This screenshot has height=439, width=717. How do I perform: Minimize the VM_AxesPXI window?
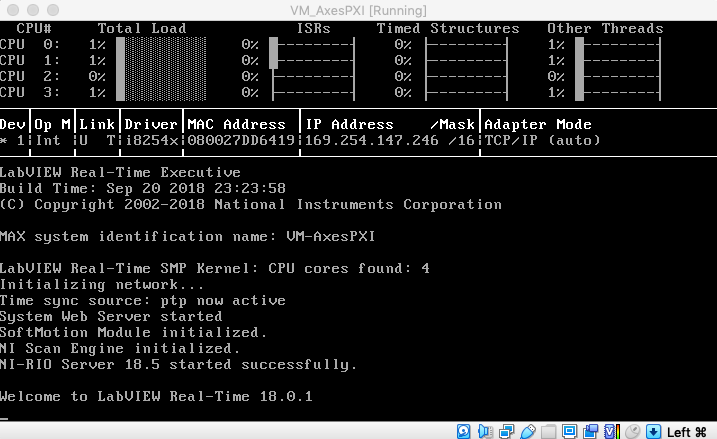pyautogui.click(x=33, y=10)
